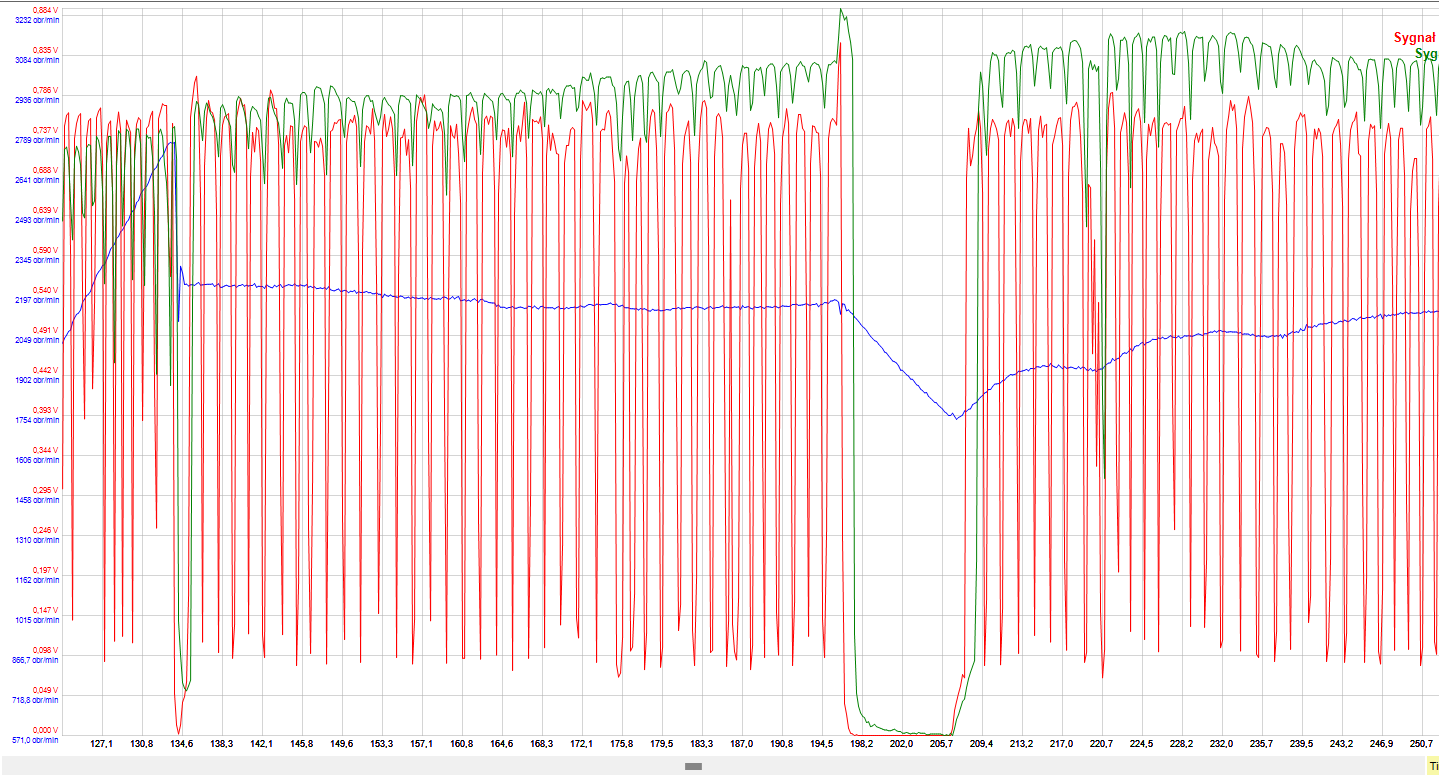Select the 220,7 time axis tick
1439x775 pixels.
point(1101,744)
